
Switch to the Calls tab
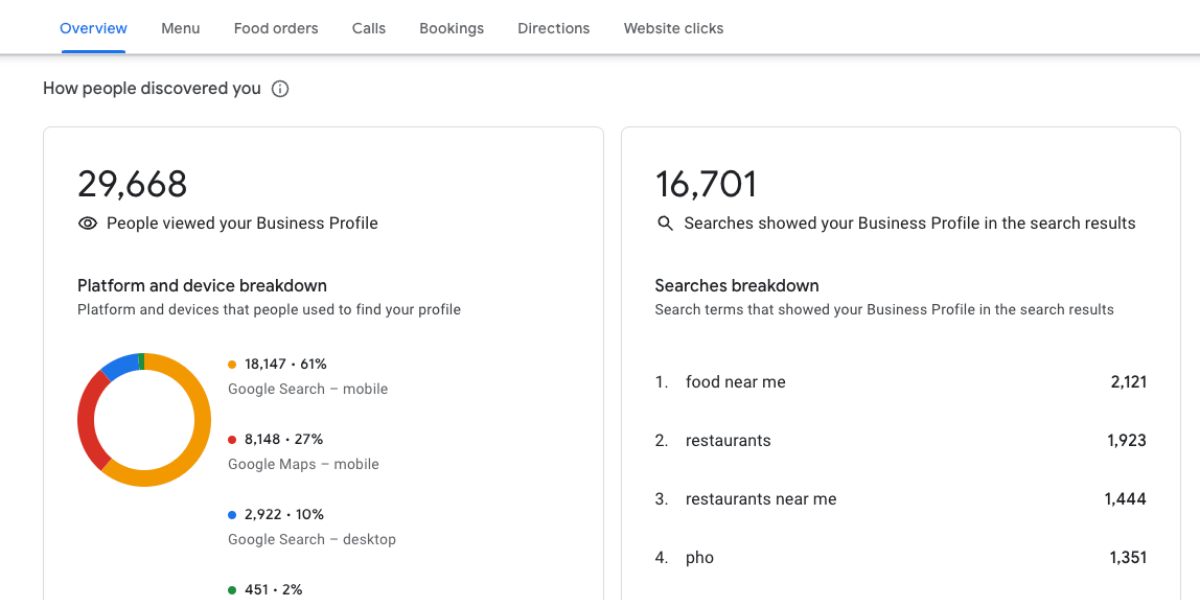[368, 28]
